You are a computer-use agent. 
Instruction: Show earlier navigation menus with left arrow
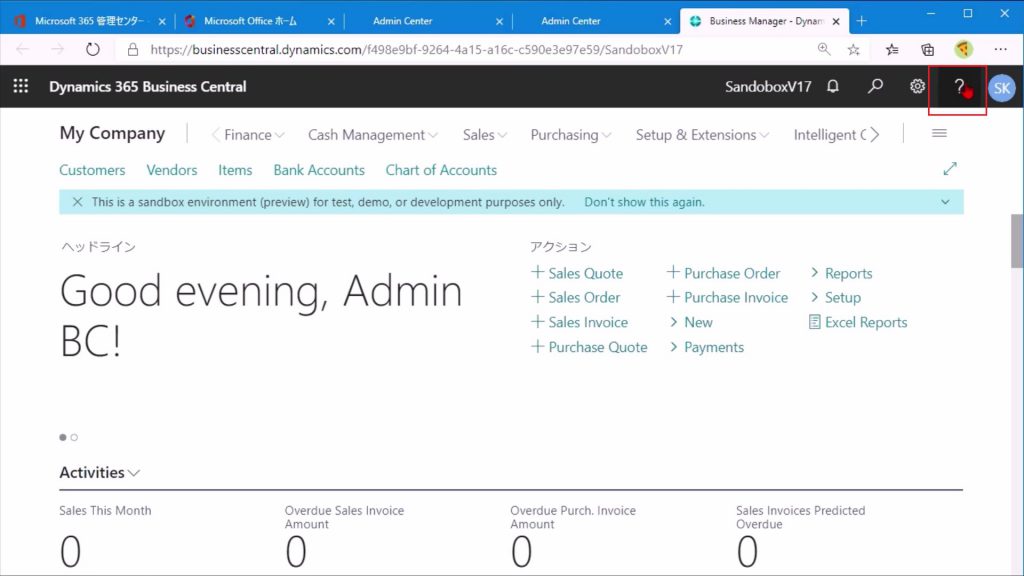pyautogui.click(x=216, y=135)
